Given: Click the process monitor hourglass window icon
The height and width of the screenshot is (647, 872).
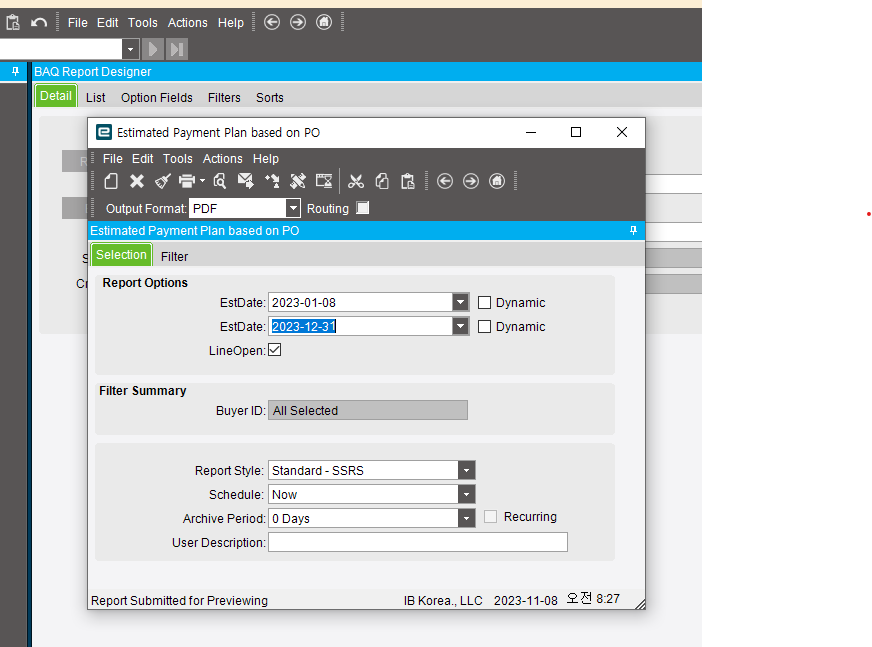Looking at the screenshot, I should point(324,181).
